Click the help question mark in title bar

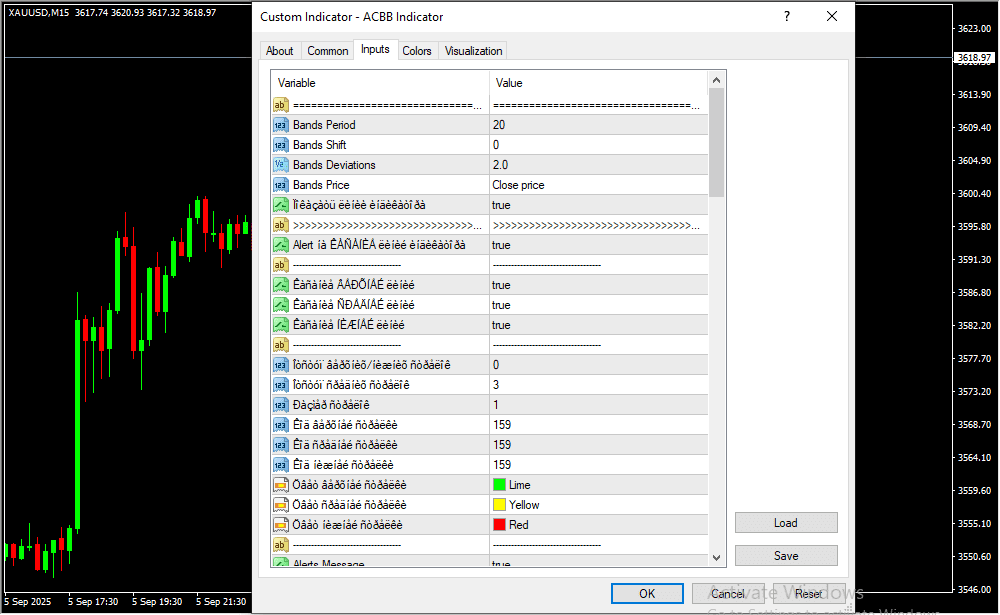coord(787,17)
